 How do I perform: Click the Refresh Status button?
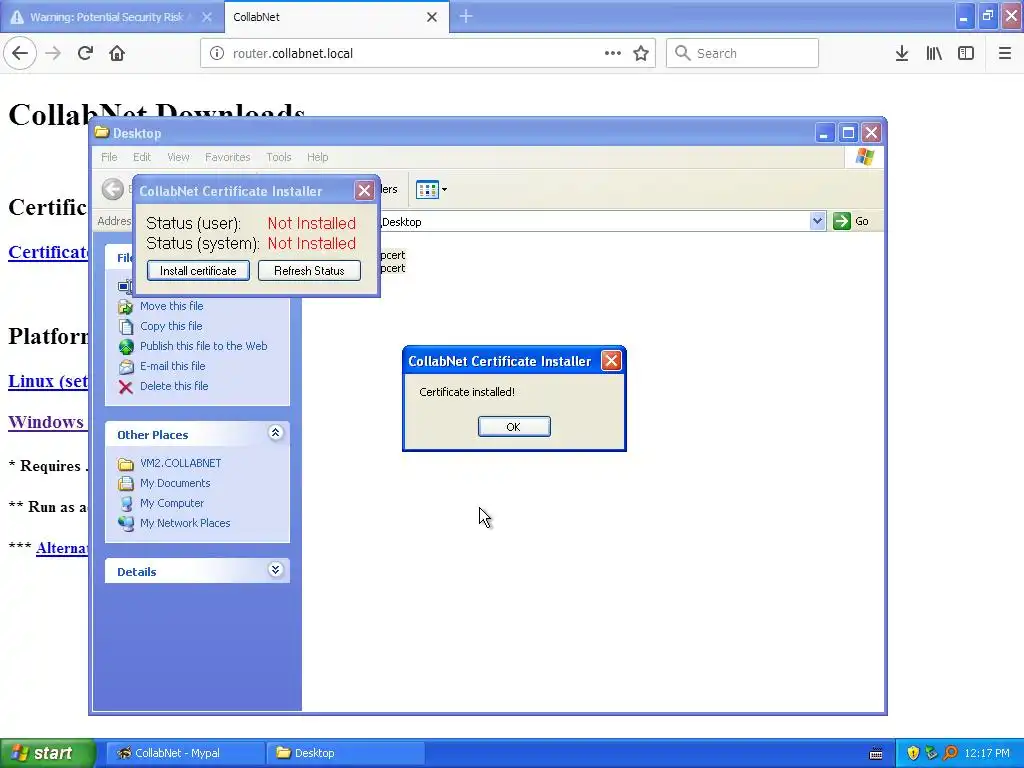click(309, 270)
